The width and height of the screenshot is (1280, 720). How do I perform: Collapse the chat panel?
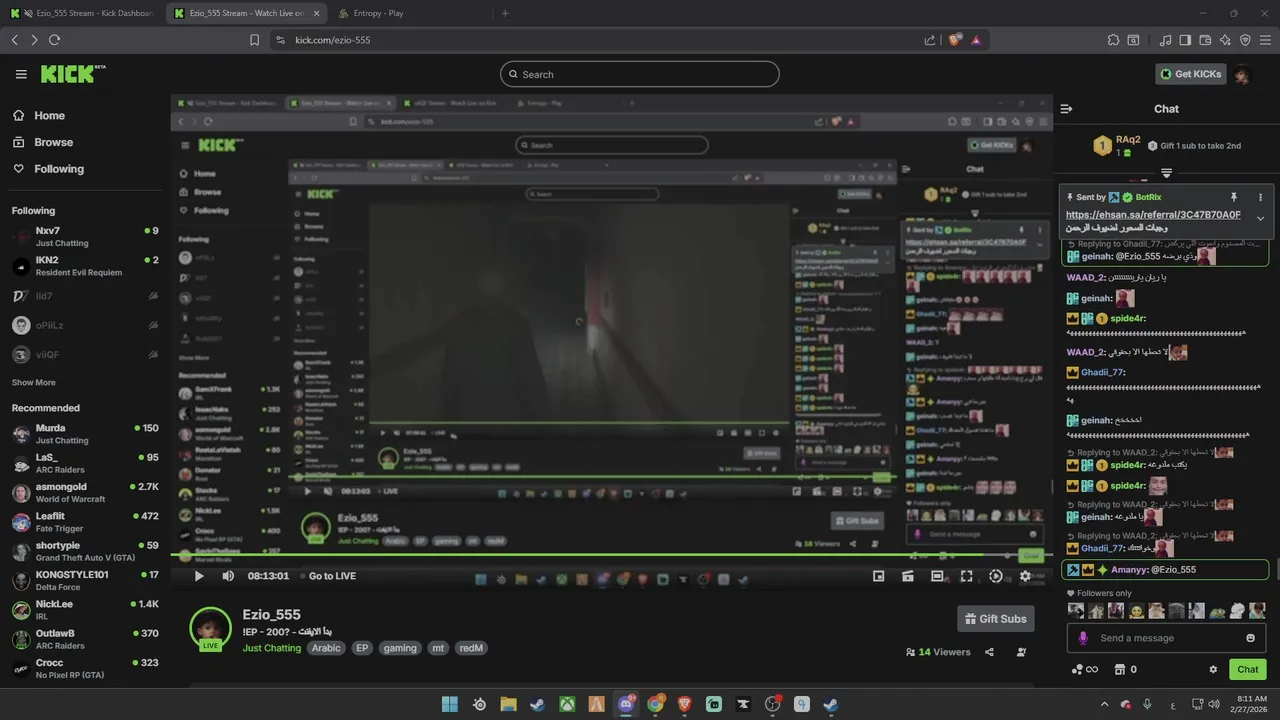point(1067,109)
